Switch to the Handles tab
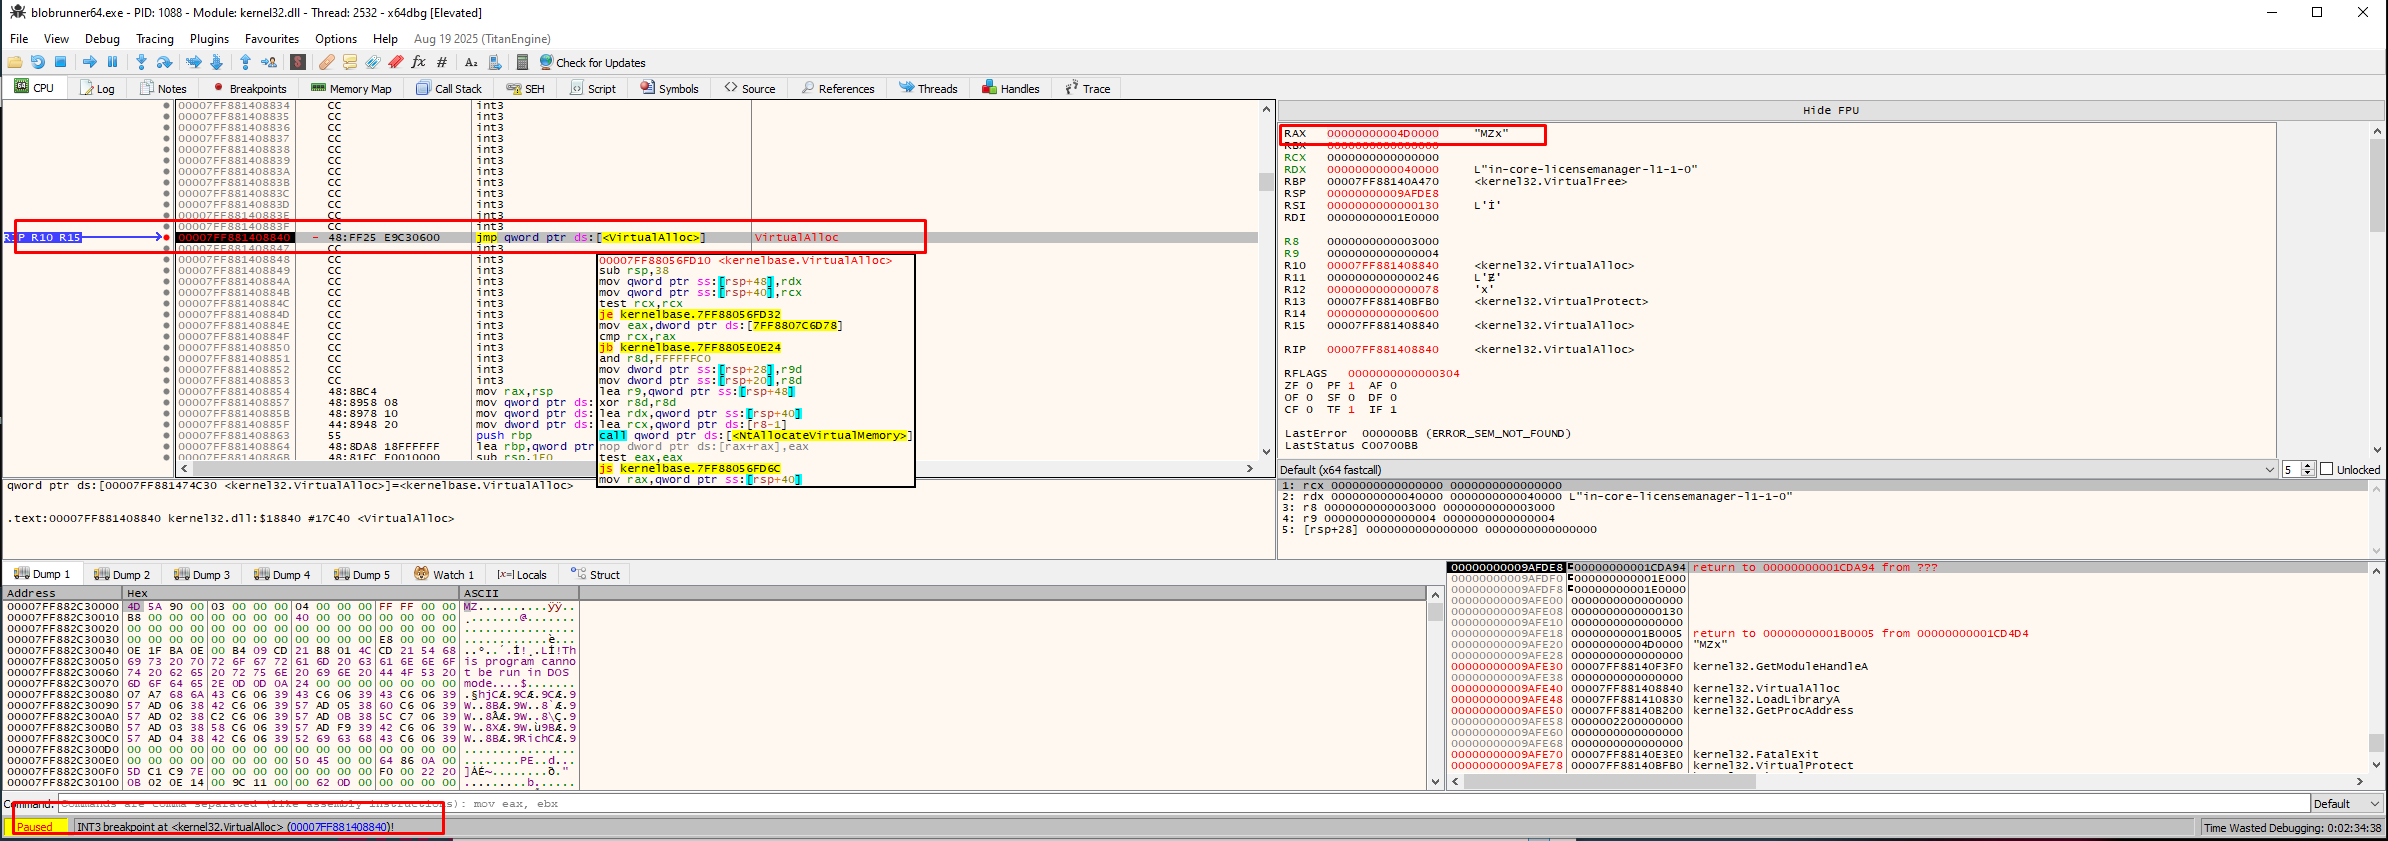Image resolution: width=2388 pixels, height=841 pixels. (x=1011, y=88)
